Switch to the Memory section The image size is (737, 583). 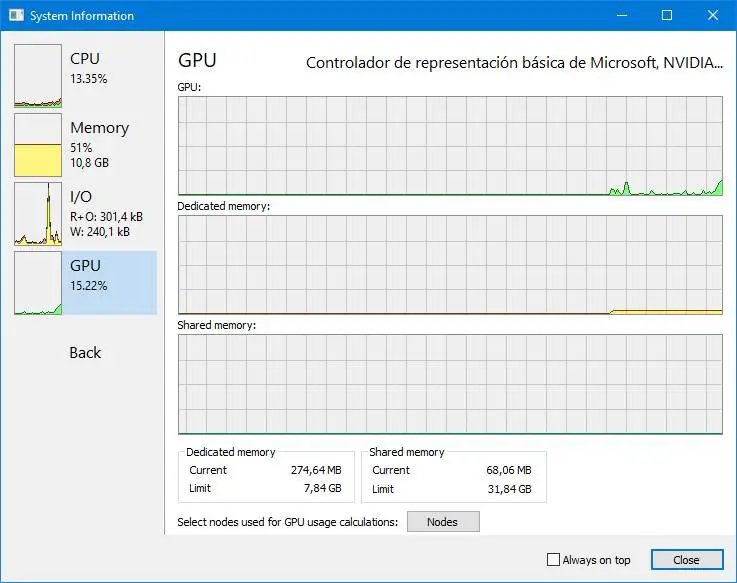point(99,128)
